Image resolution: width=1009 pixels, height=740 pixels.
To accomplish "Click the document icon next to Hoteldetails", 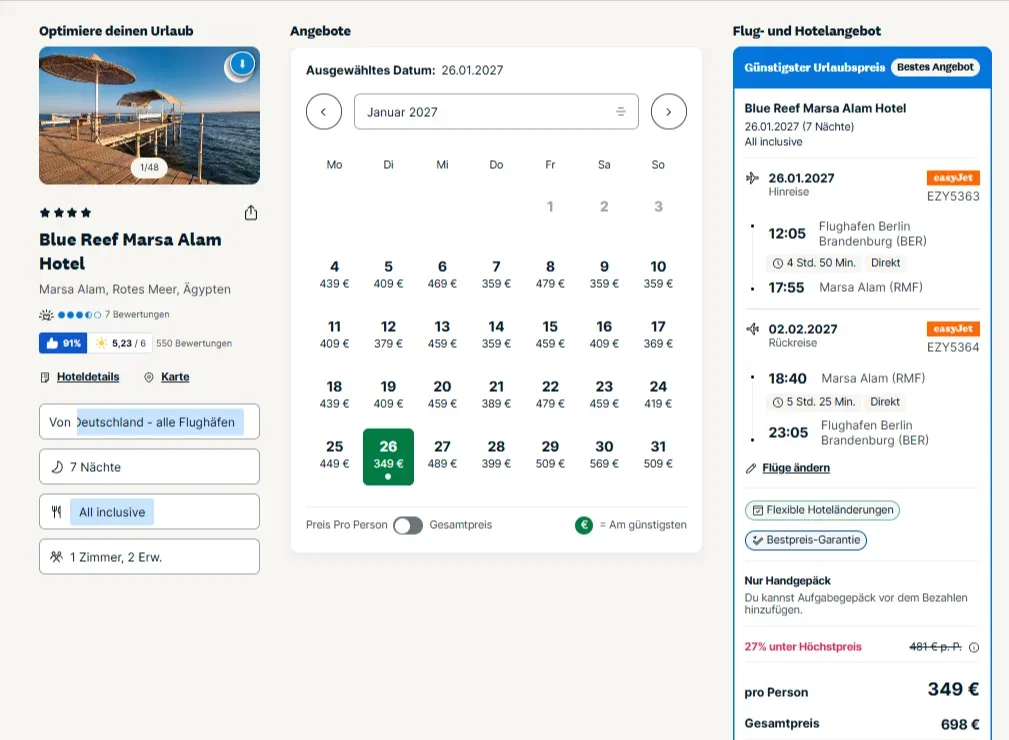I will (45, 377).
